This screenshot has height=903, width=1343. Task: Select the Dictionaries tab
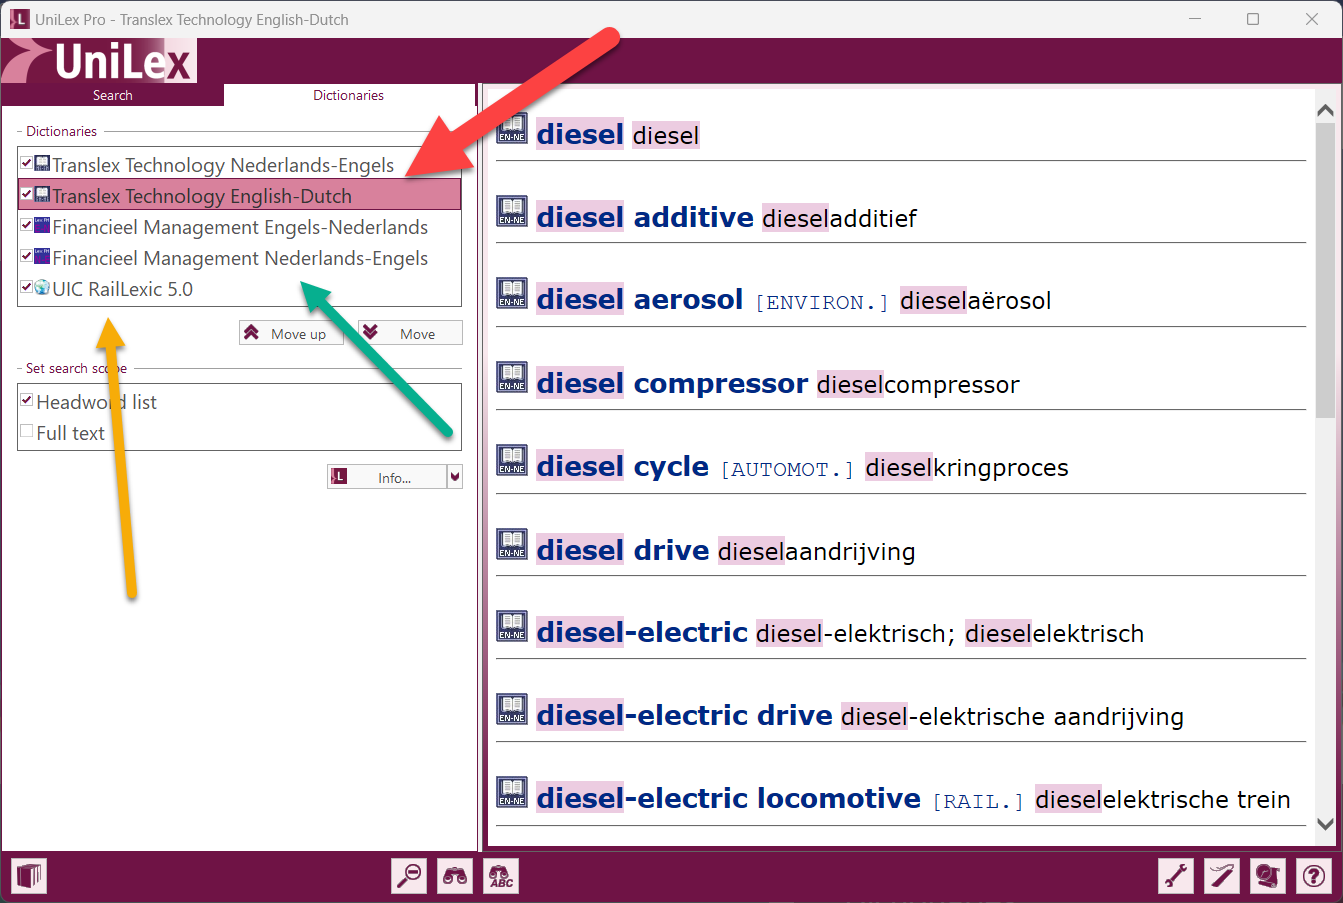(x=348, y=95)
